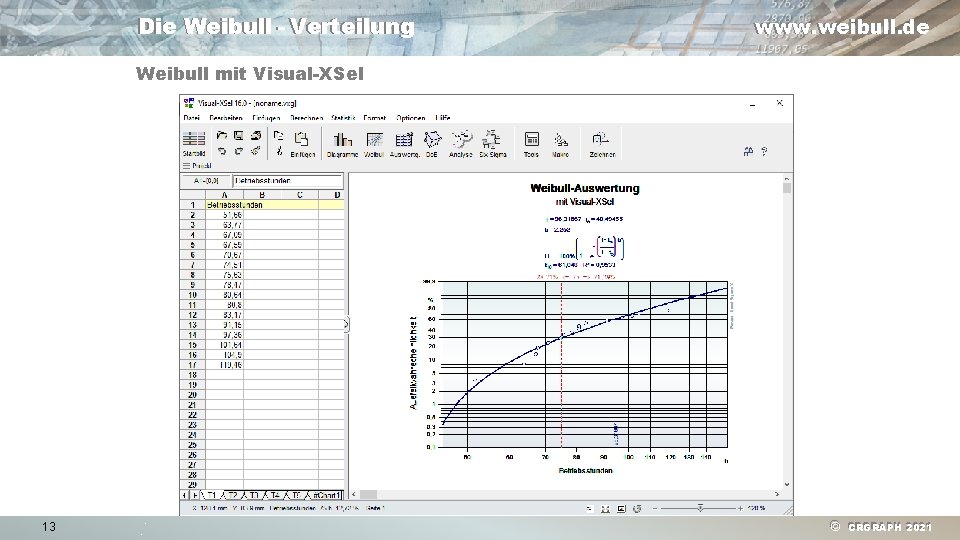This screenshot has height=540, width=960.
Task: Open the Weibull analysis tool
Action: [x=374, y=144]
